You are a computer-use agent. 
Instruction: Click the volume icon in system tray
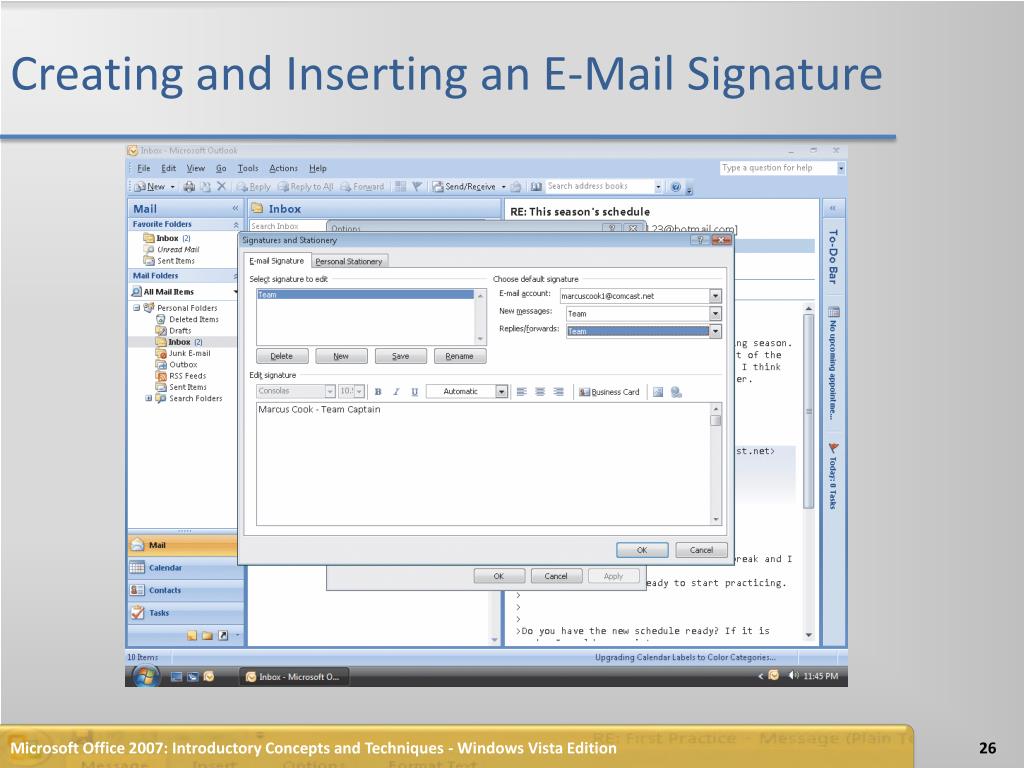pos(793,676)
